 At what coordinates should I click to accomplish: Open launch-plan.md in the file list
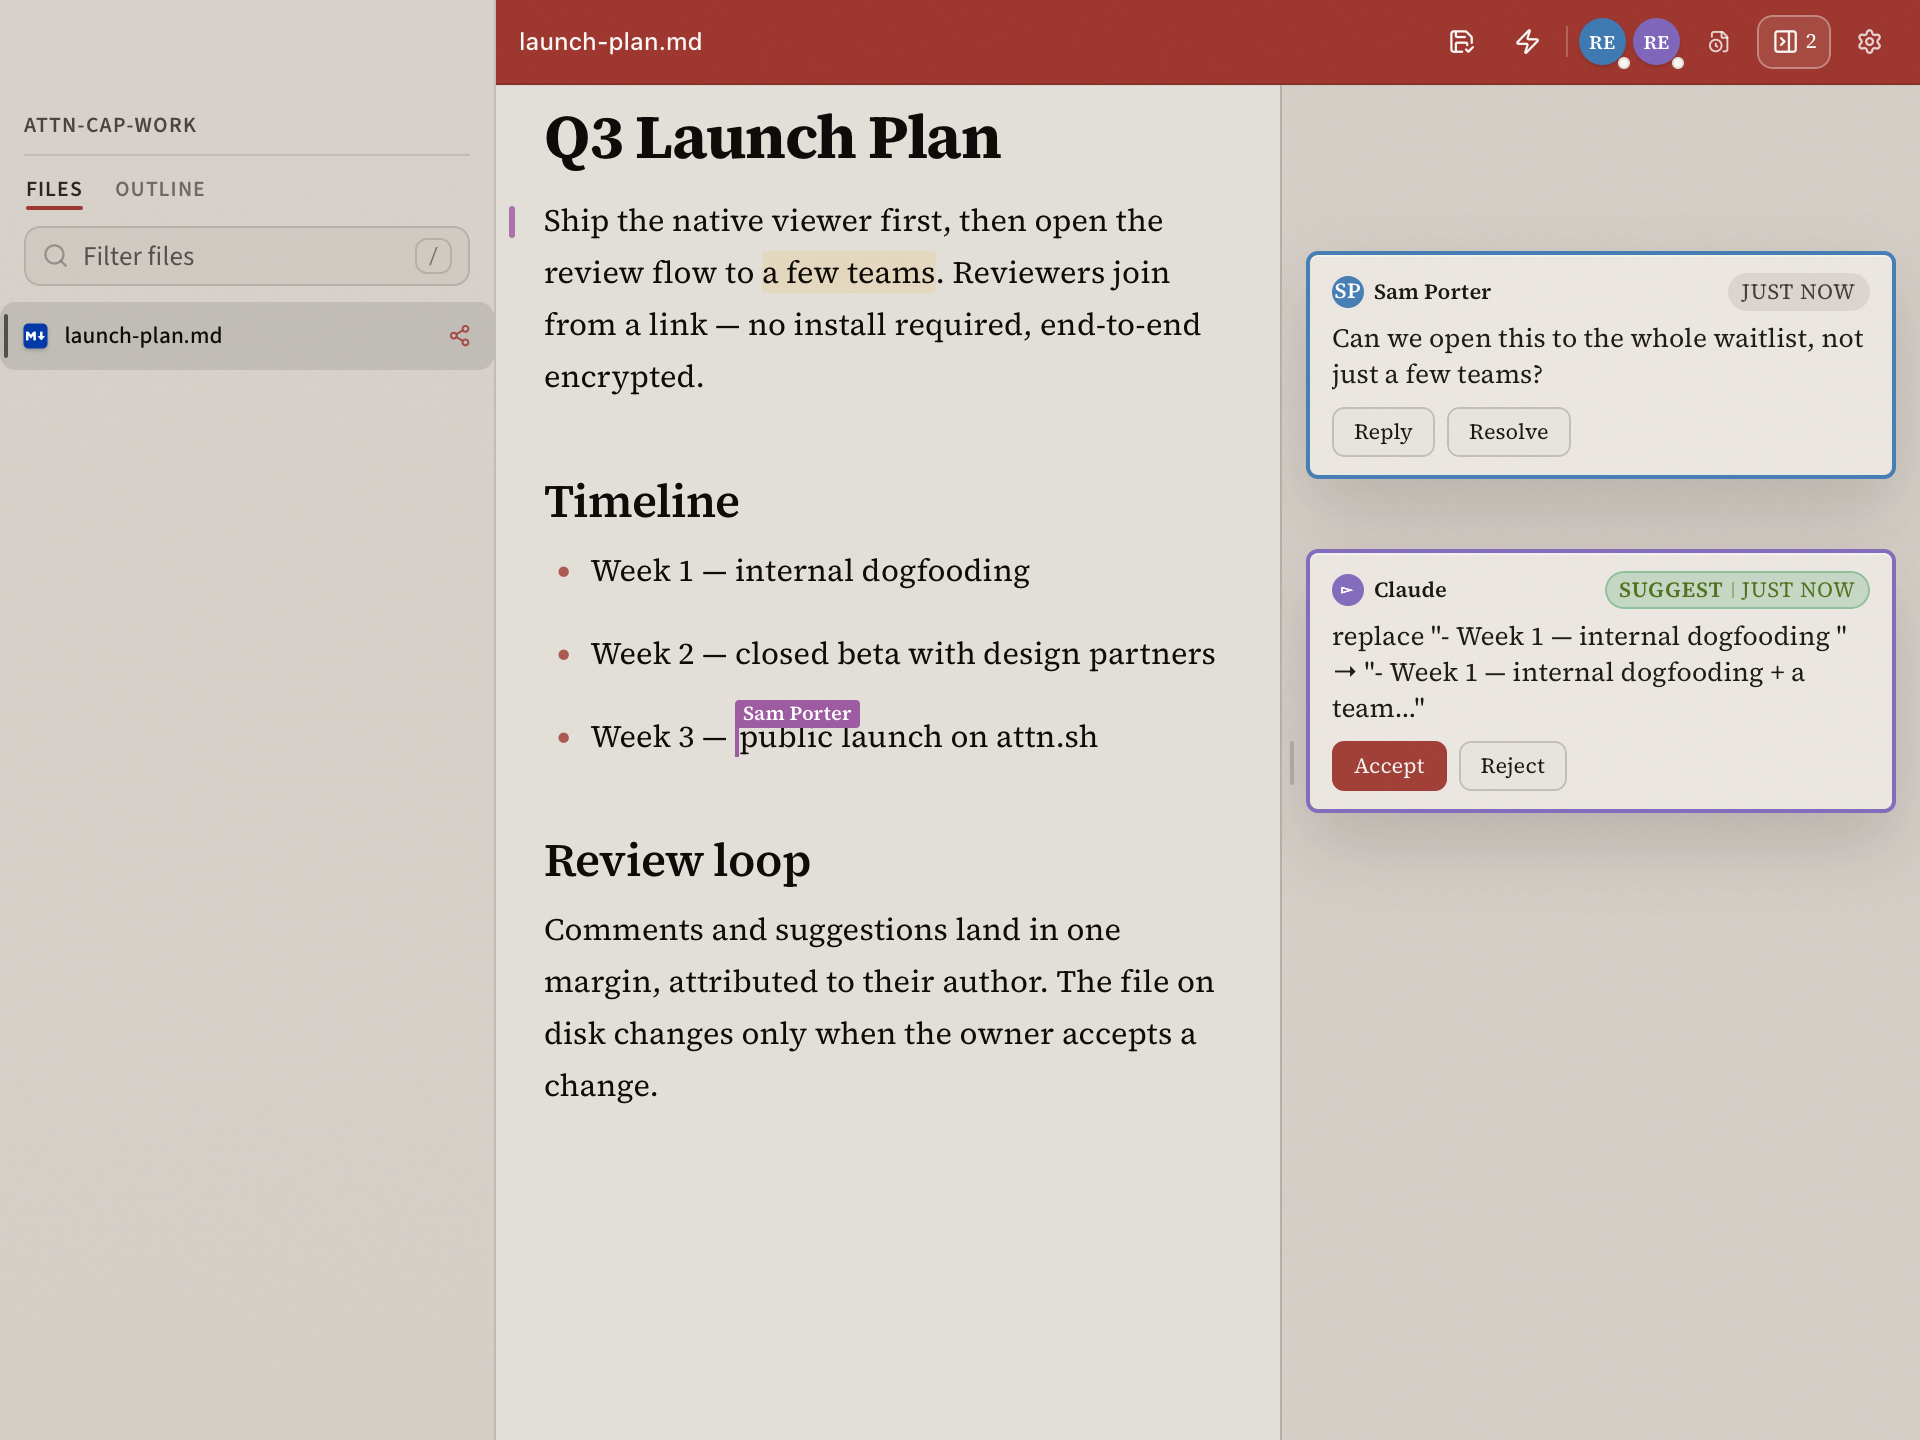247,336
